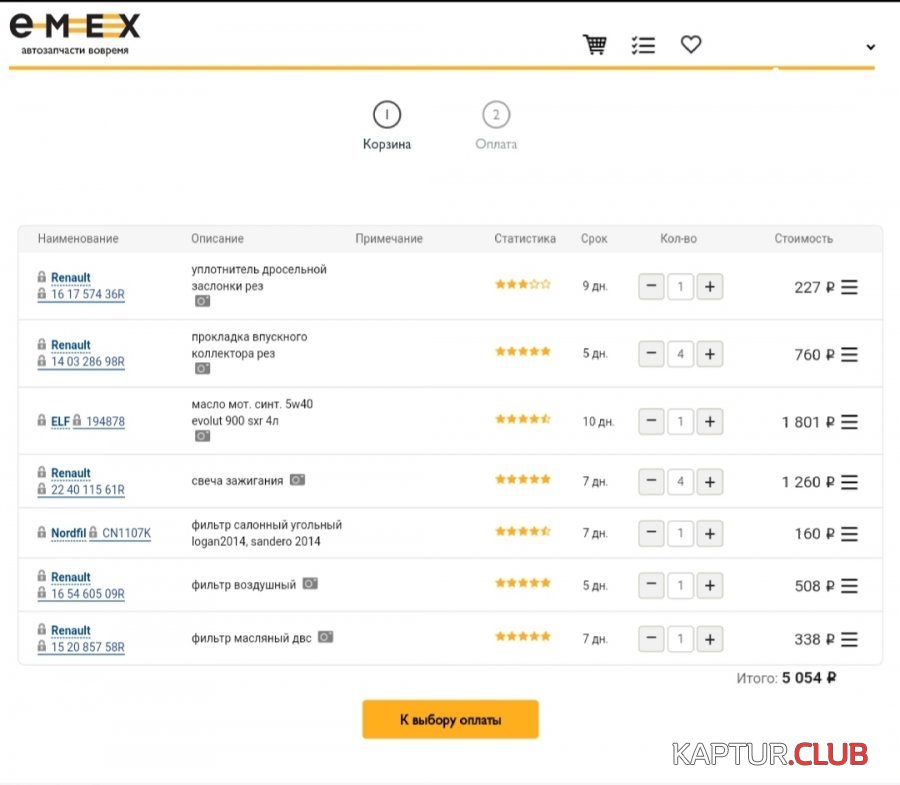Open the checklist orders icon in header
900x785 pixels.
coord(643,45)
